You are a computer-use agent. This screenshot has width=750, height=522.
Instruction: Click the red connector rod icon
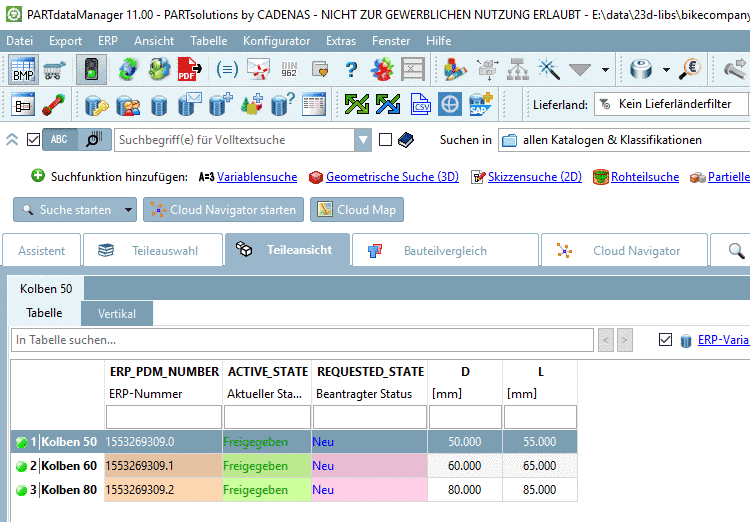tap(54, 104)
